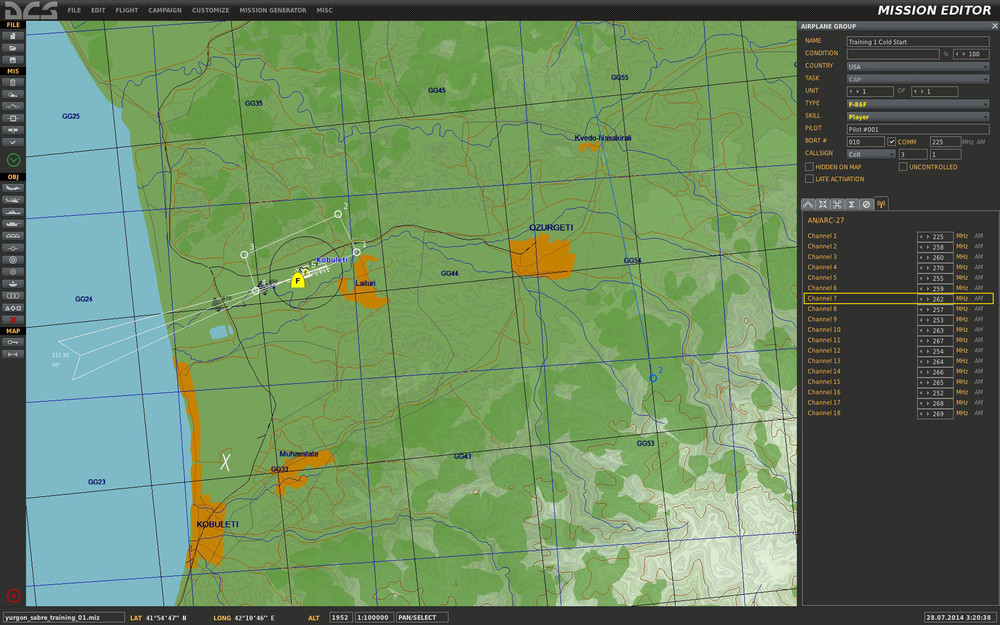1000x625 pixels.
Task: Open the radio antenna tab
Action: coord(881,203)
